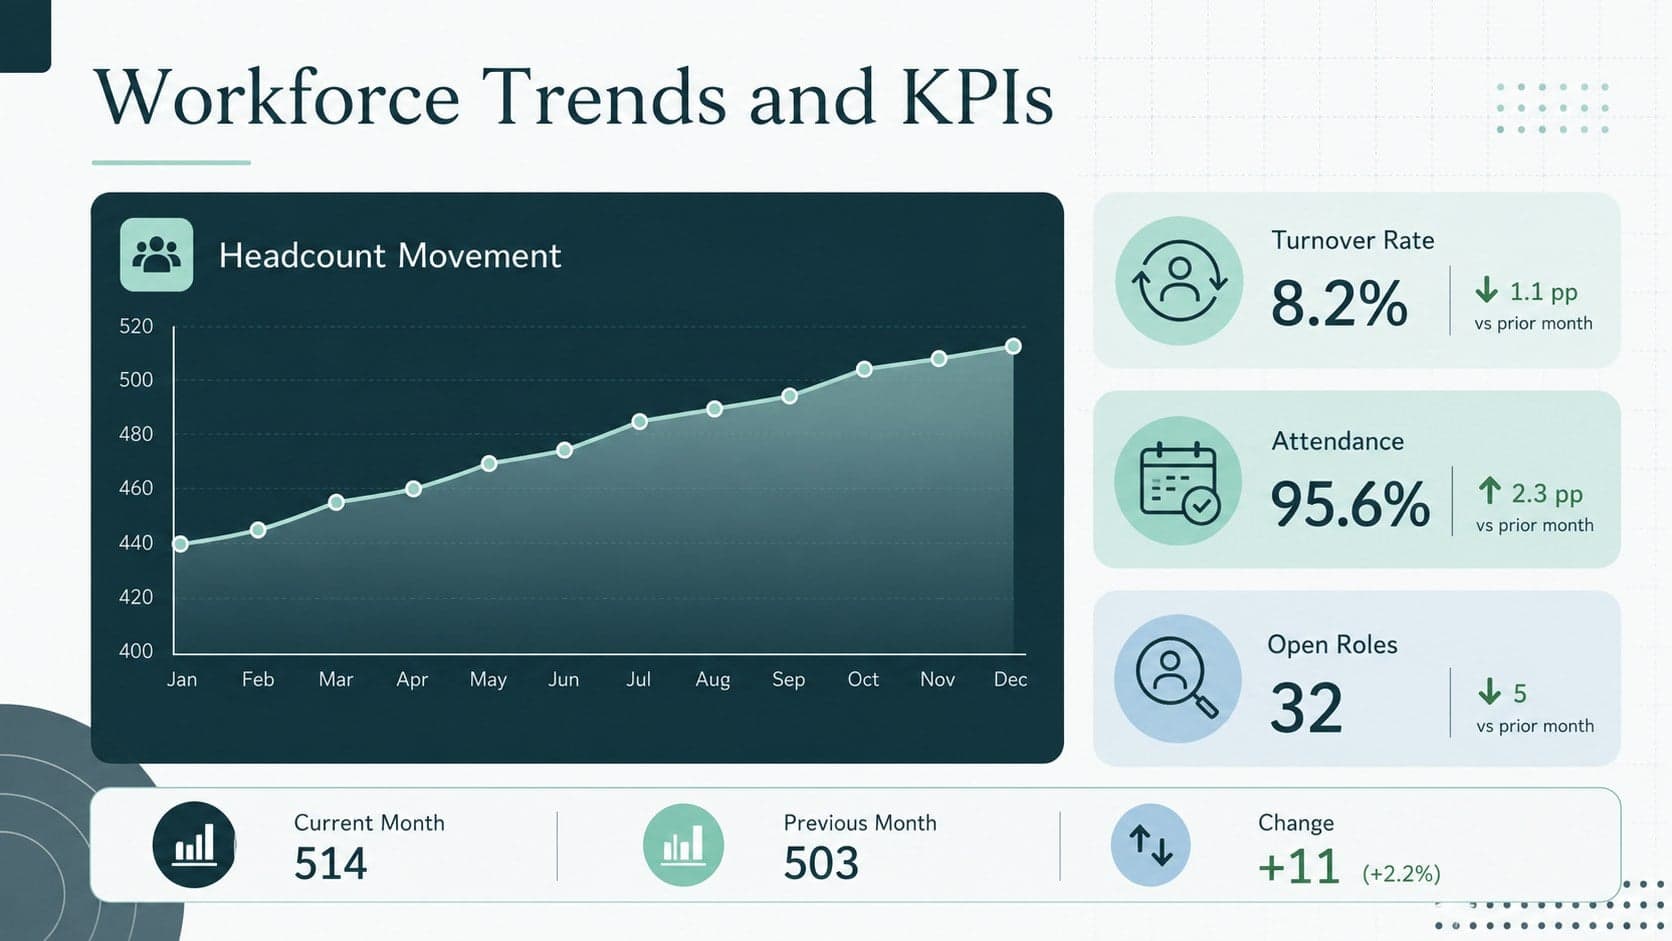Click the 514 current month value

[331, 864]
